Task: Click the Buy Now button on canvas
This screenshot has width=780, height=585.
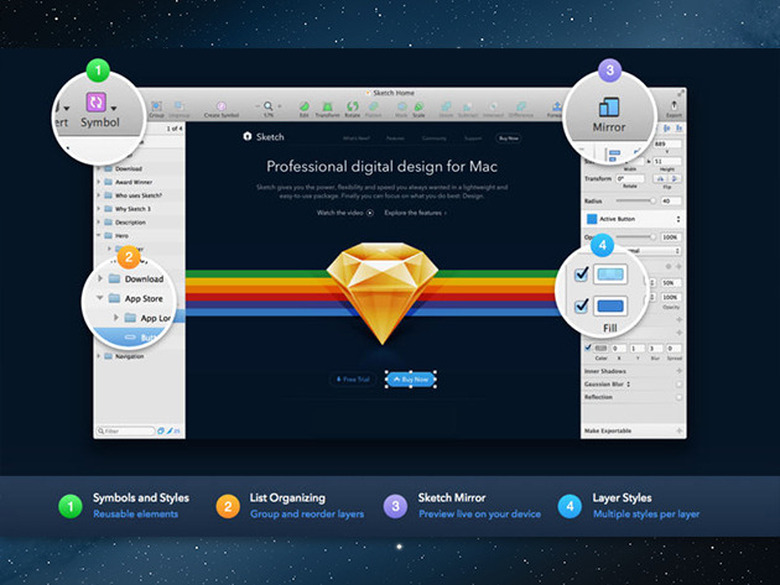Action: pyautogui.click(x=411, y=380)
